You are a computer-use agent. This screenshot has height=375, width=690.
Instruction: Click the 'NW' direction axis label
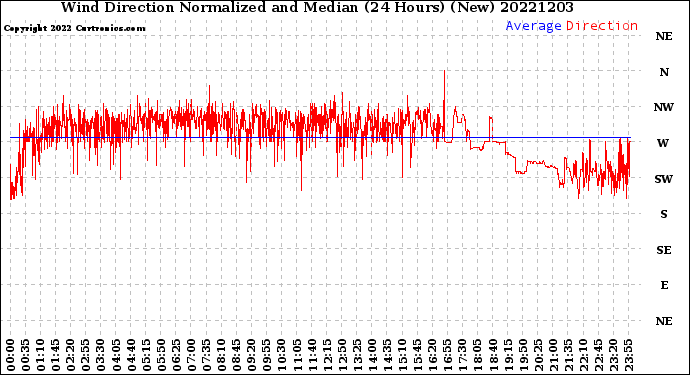point(664,107)
